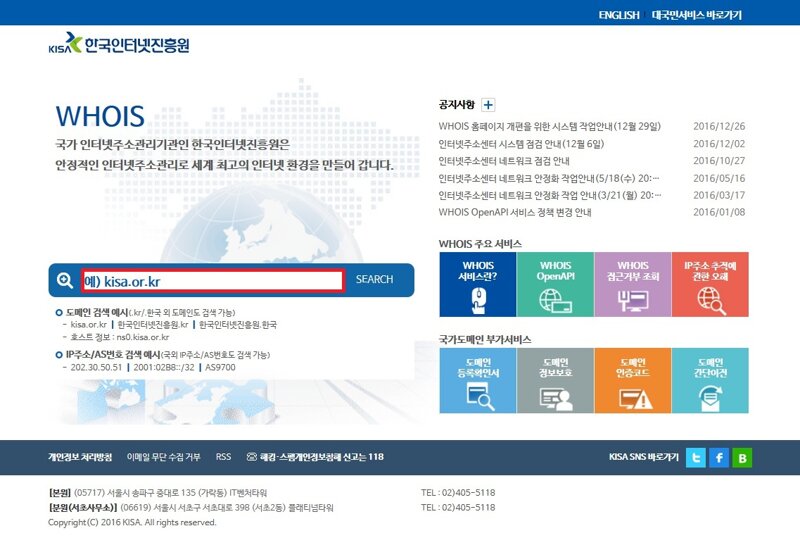Open '대국민서비스 바로가기' link
This screenshot has height=545, width=800.
[x=696, y=15]
